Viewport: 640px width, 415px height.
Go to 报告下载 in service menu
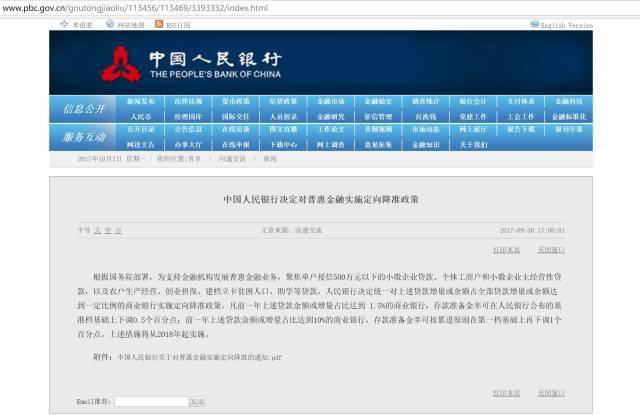[x=521, y=129]
